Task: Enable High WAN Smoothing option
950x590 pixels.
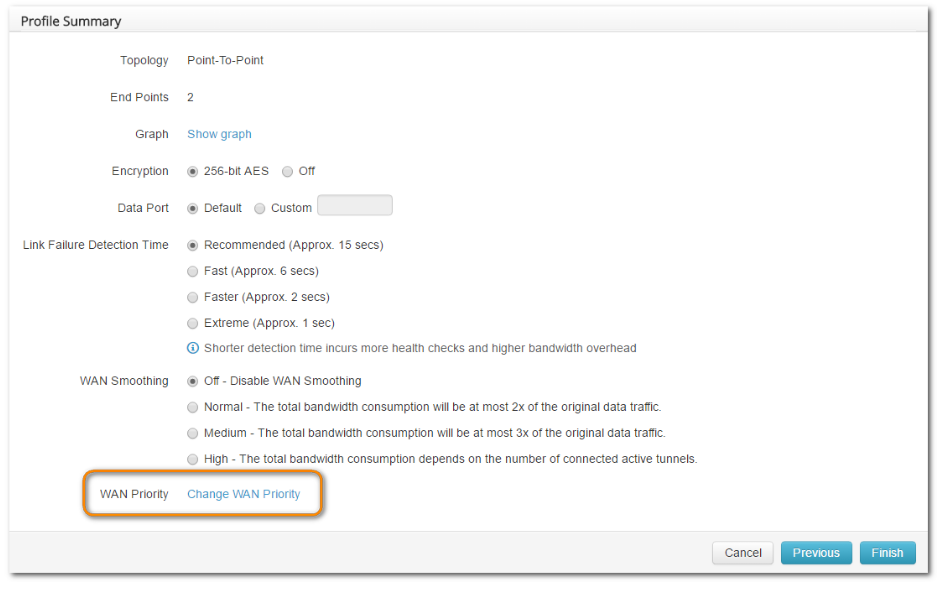Action: (x=193, y=459)
